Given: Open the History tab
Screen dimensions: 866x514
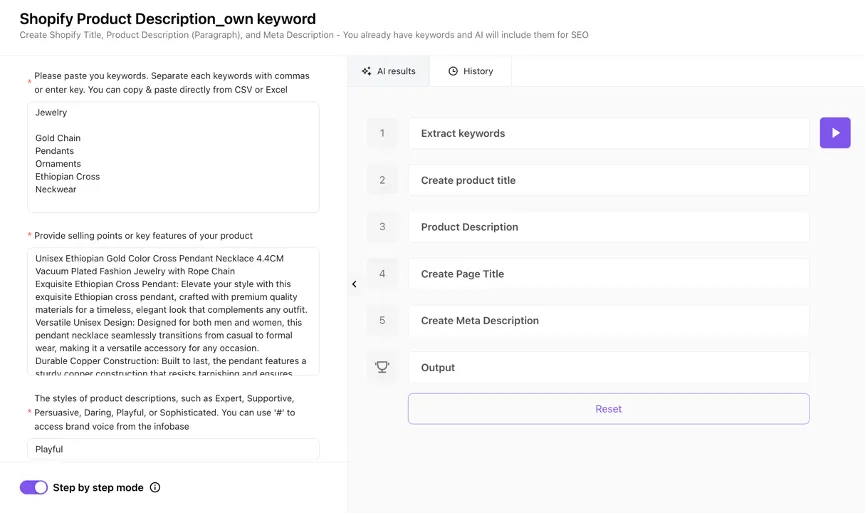Looking at the screenshot, I should 470,71.
